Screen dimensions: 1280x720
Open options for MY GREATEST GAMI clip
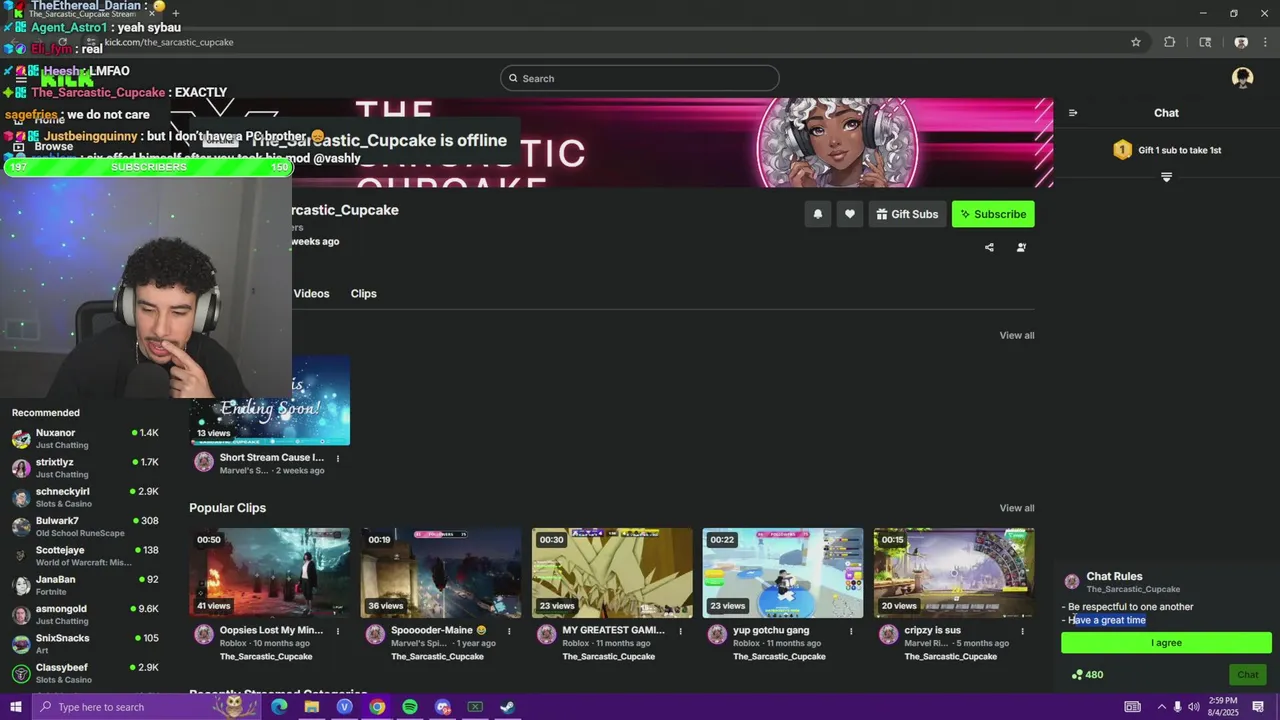[x=680, y=631]
